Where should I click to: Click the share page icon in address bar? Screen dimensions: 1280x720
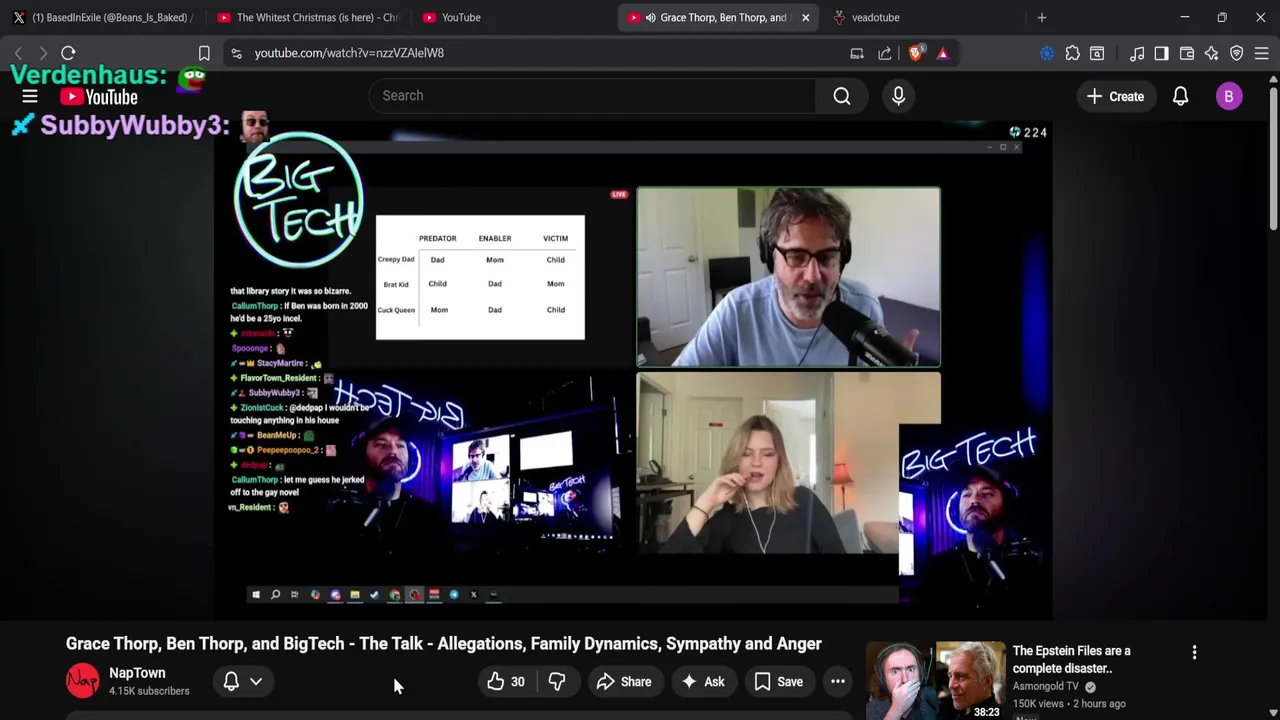coord(885,53)
